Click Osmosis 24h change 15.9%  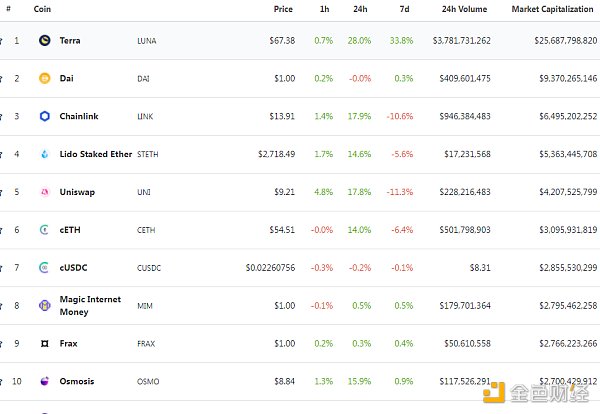click(359, 381)
